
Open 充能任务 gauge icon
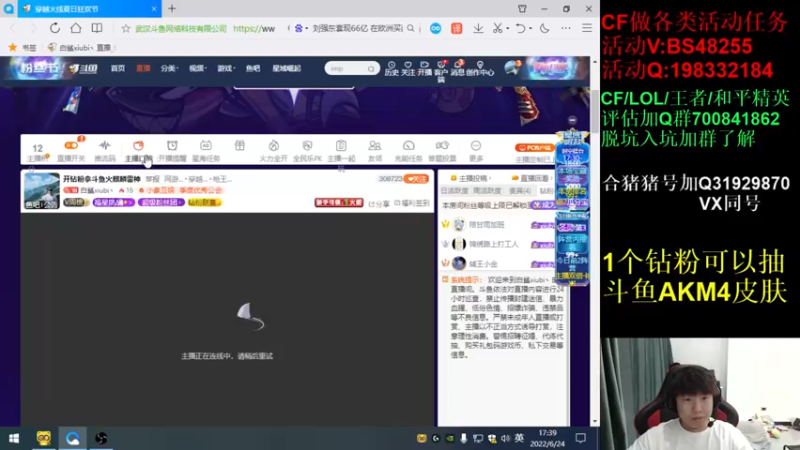coord(408,151)
